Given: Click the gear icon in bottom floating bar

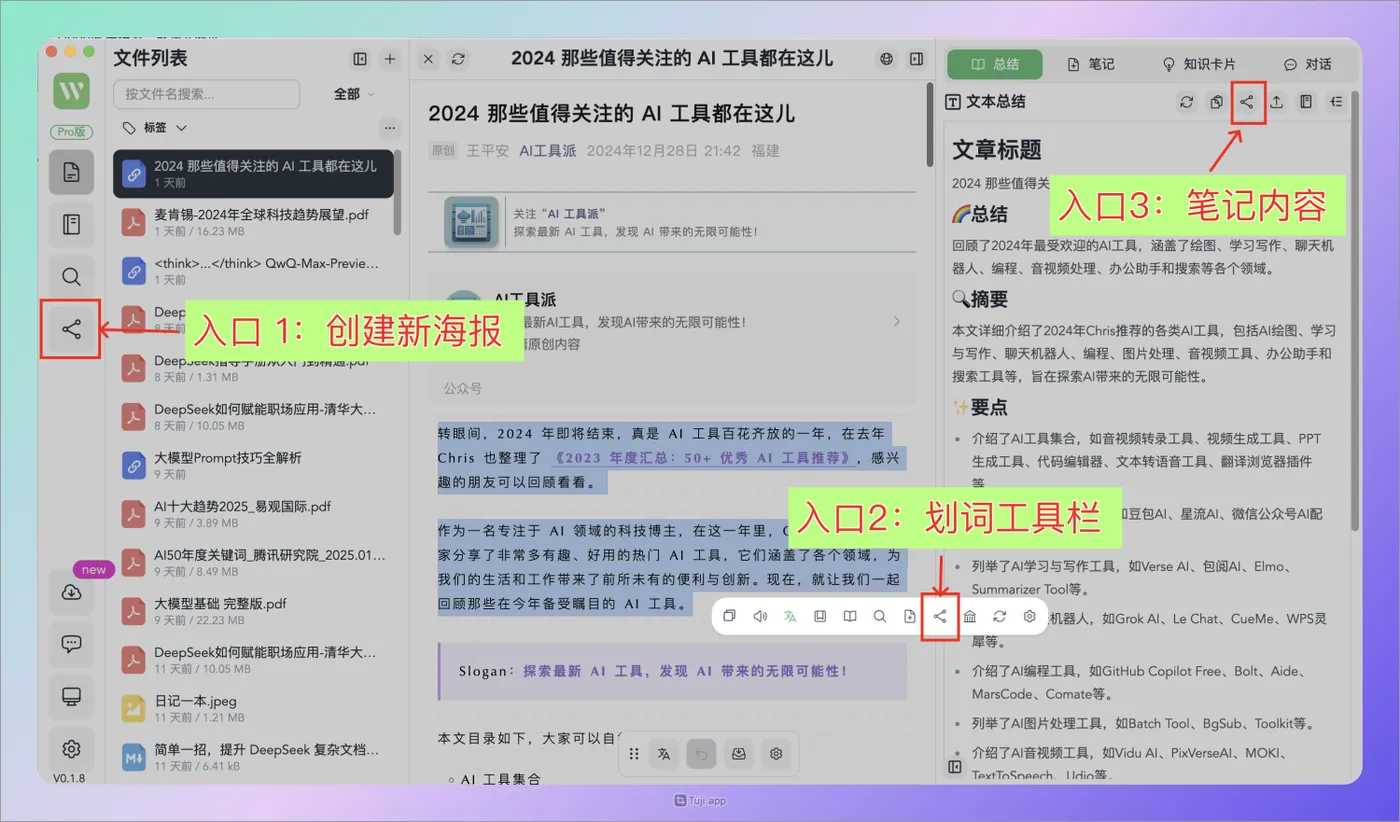Looking at the screenshot, I should [x=776, y=754].
